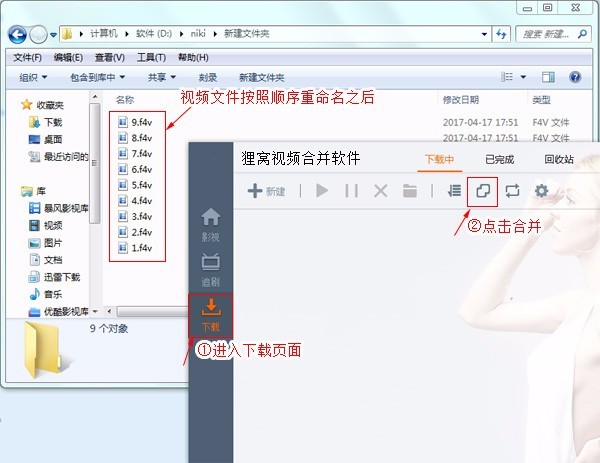Open 图片 library
The image size is (600, 463).
click(45, 243)
